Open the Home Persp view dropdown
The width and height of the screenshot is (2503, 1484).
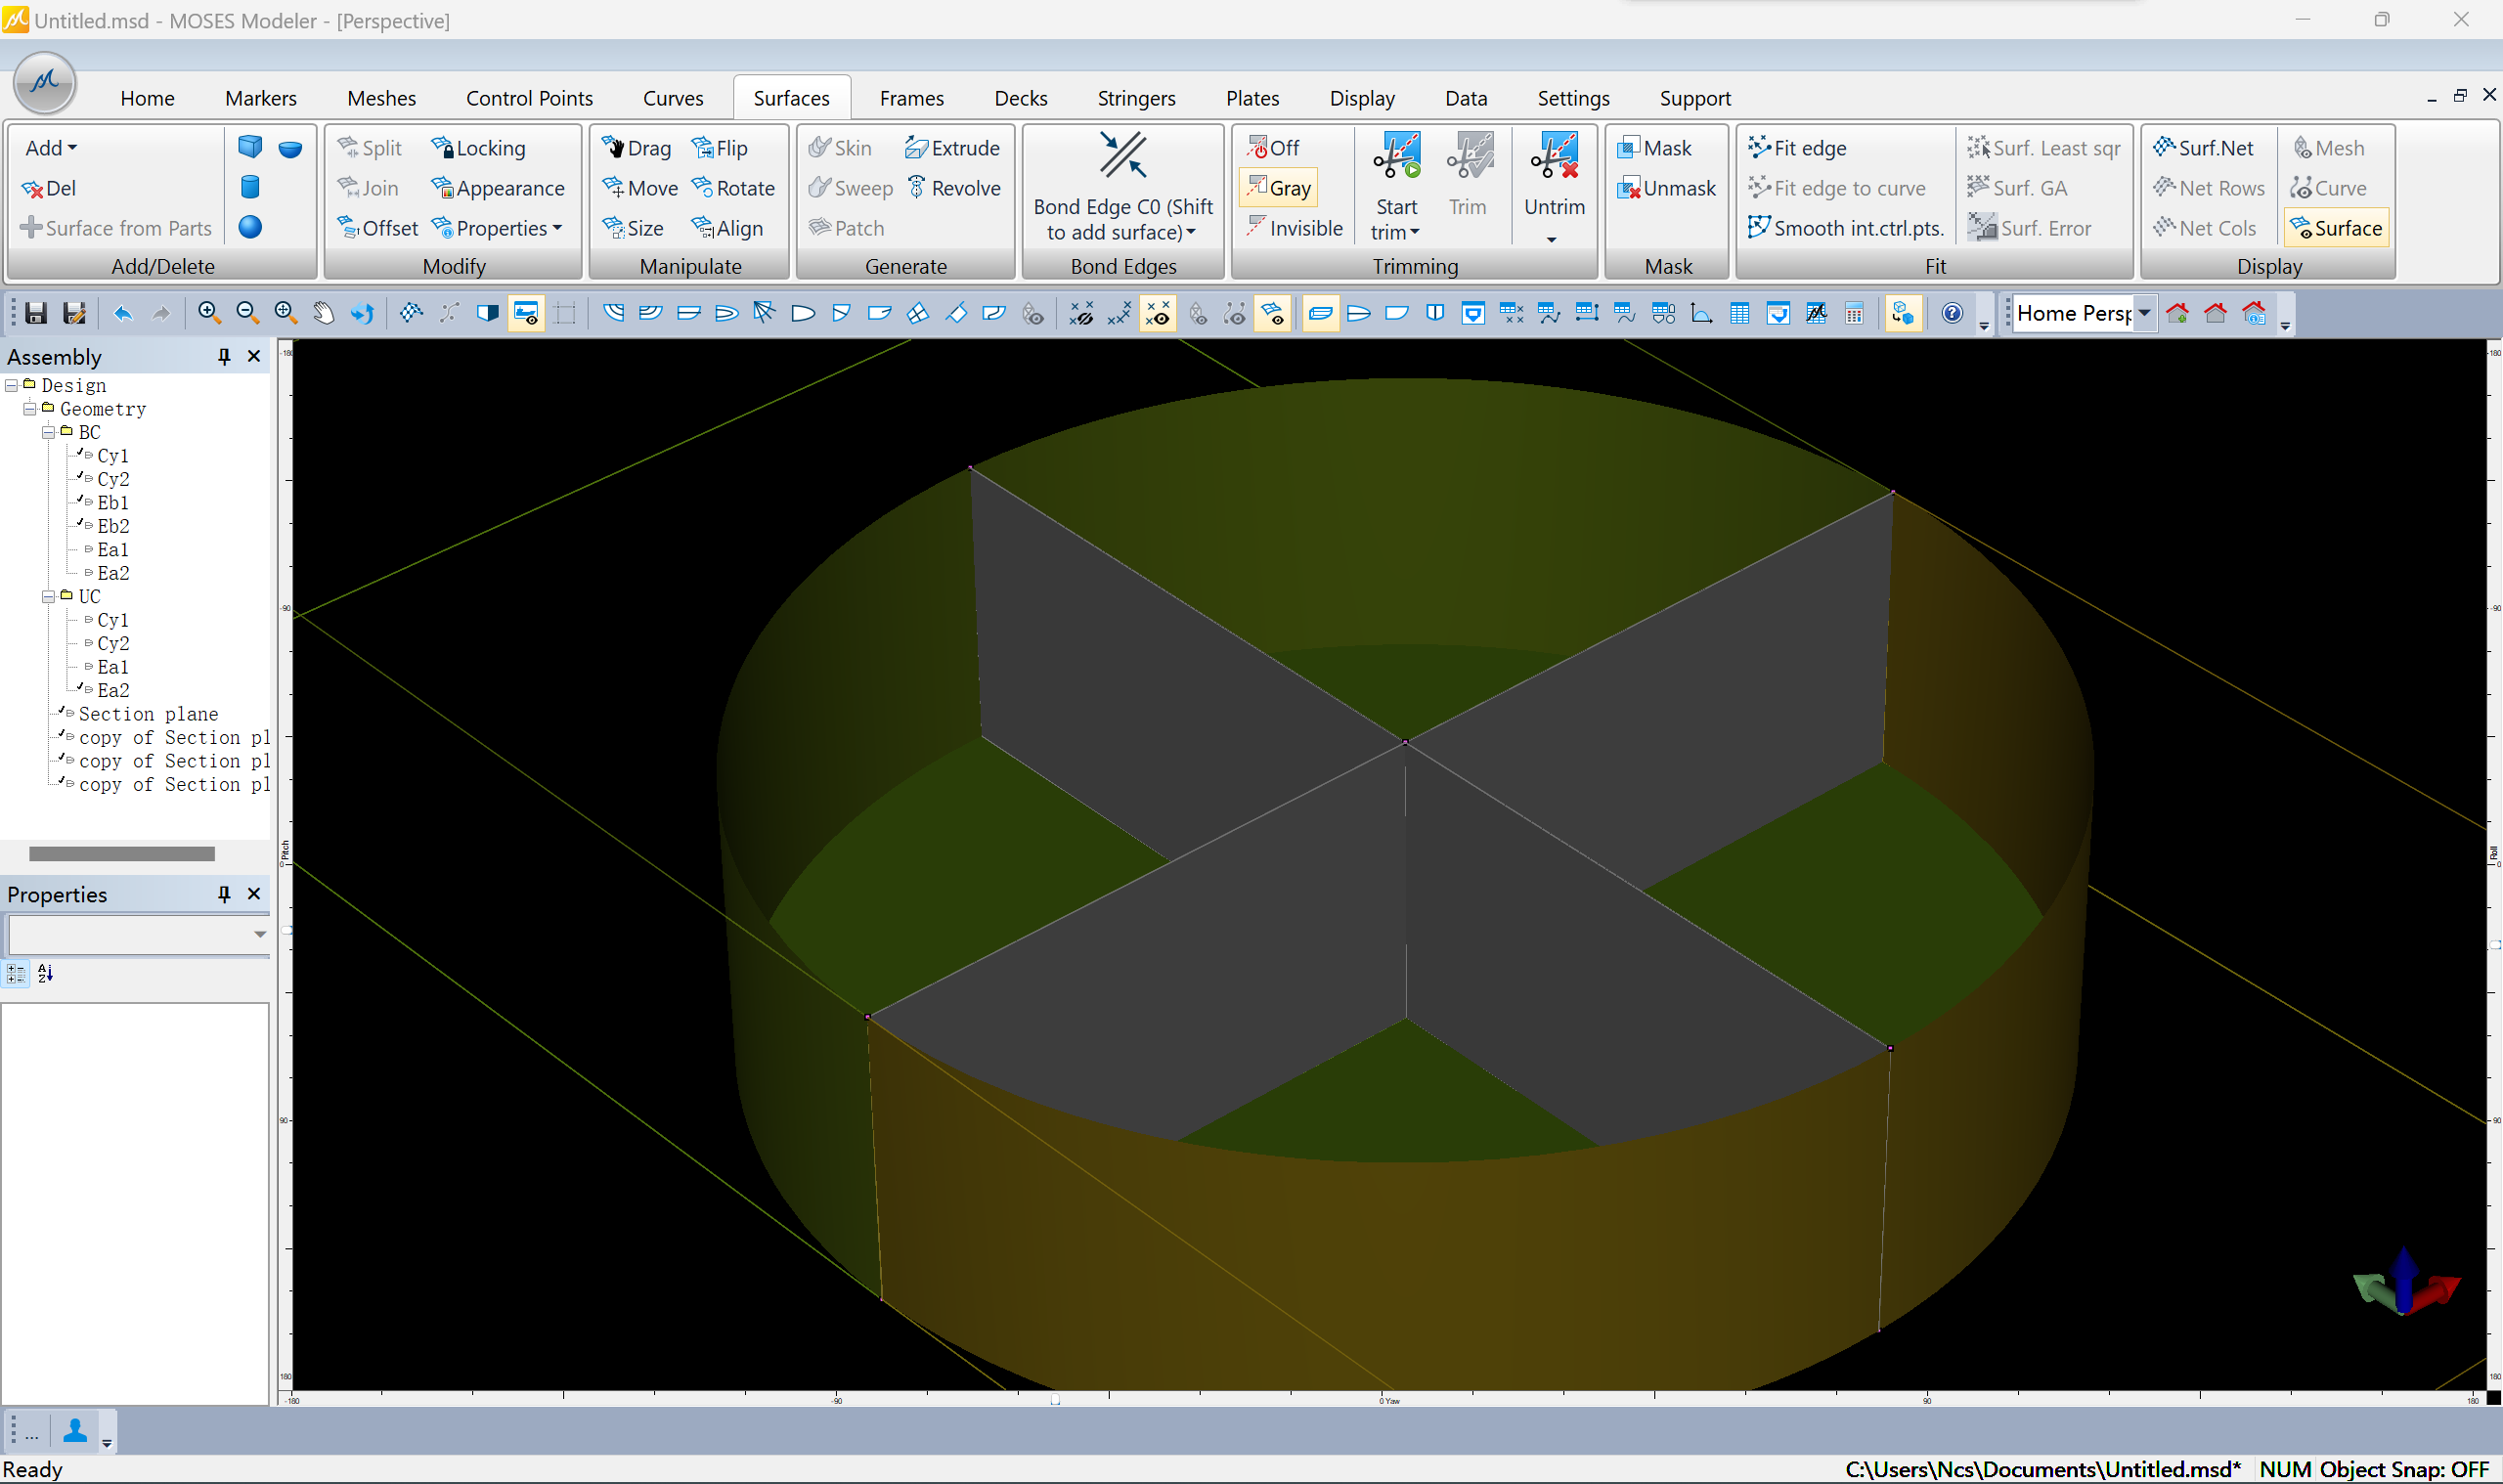point(2144,314)
